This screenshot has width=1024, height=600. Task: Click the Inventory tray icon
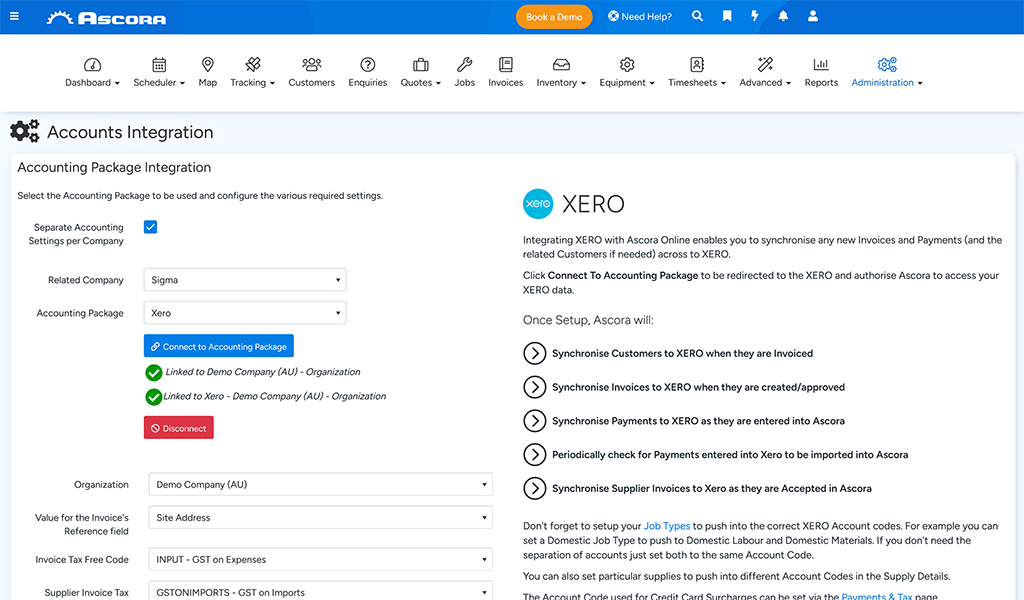coord(561,65)
